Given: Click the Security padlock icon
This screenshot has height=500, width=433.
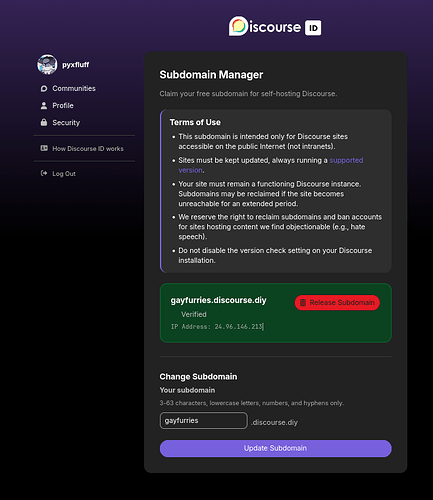Looking at the screenshot, I should click(x=44, y=122).
